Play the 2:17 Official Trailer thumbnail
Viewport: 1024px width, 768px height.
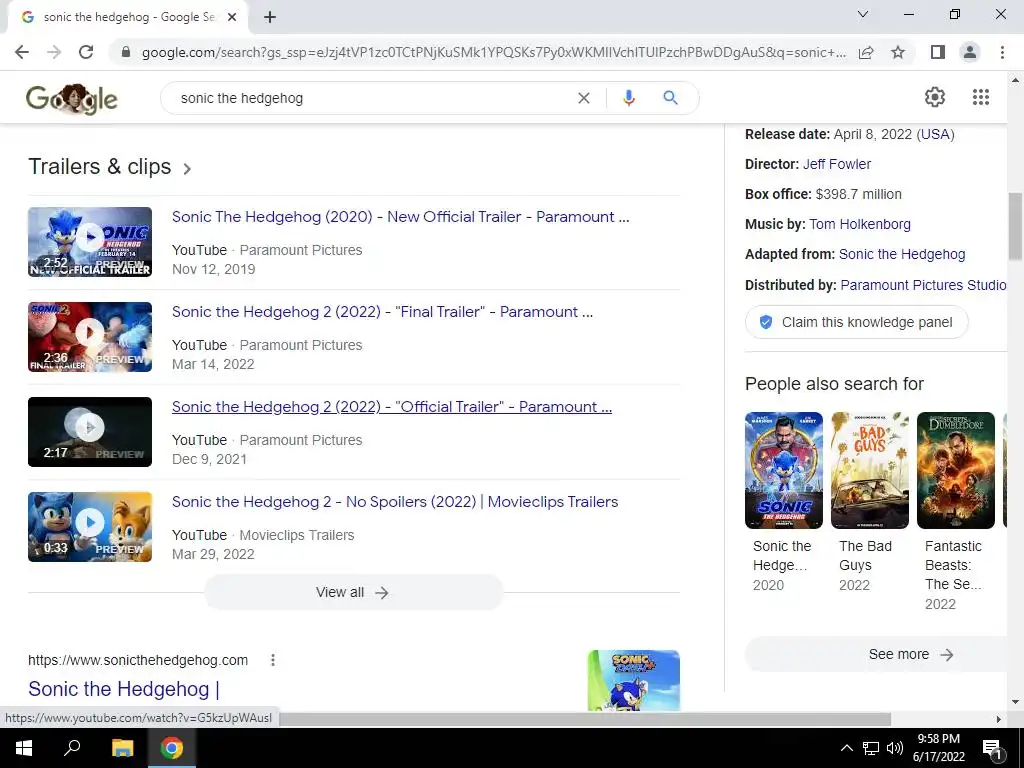(90, 432)
